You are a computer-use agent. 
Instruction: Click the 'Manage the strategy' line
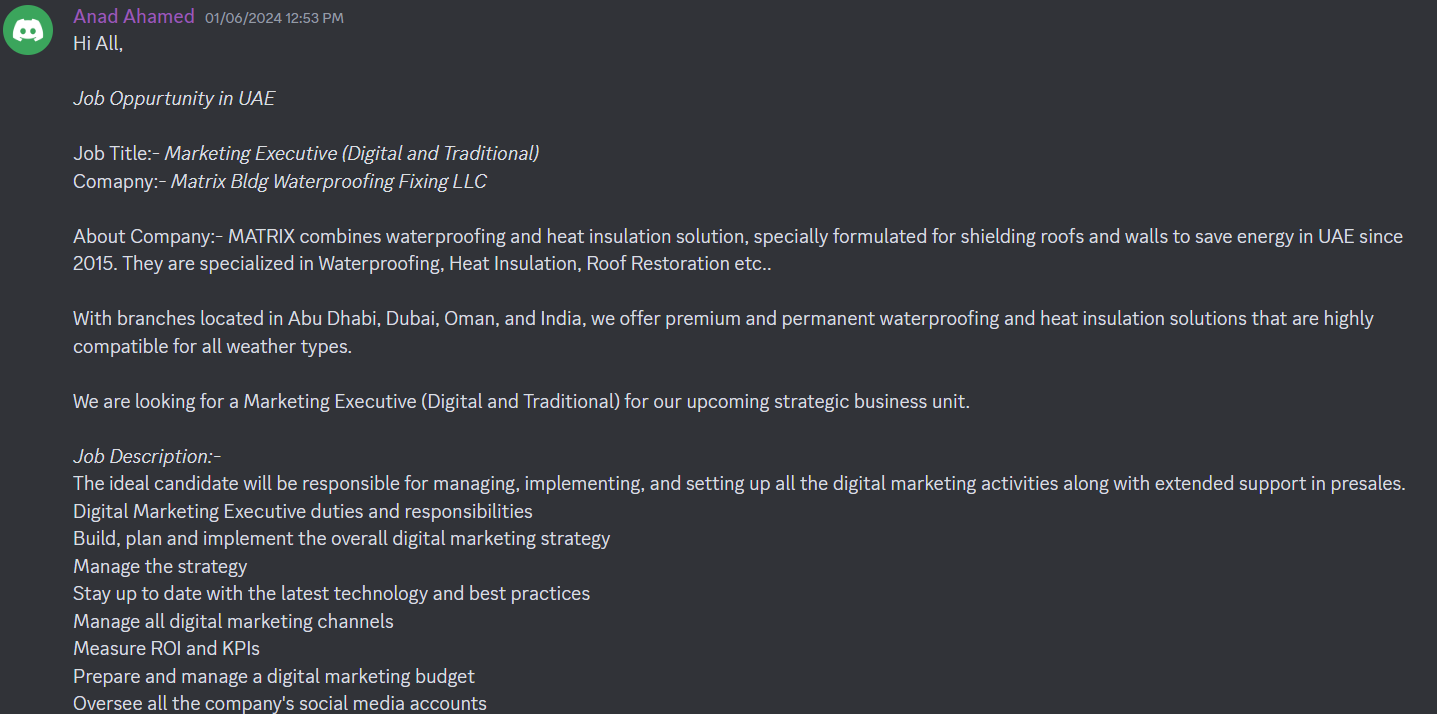point(160,567)
